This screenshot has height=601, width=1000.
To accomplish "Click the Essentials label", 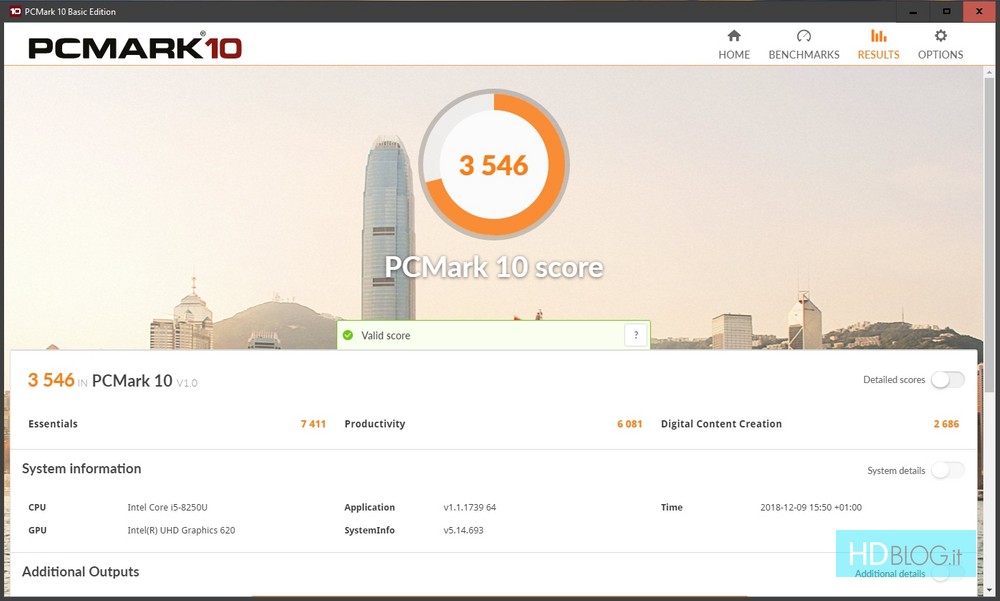I will pyautogui.click(x=53, y=424).
